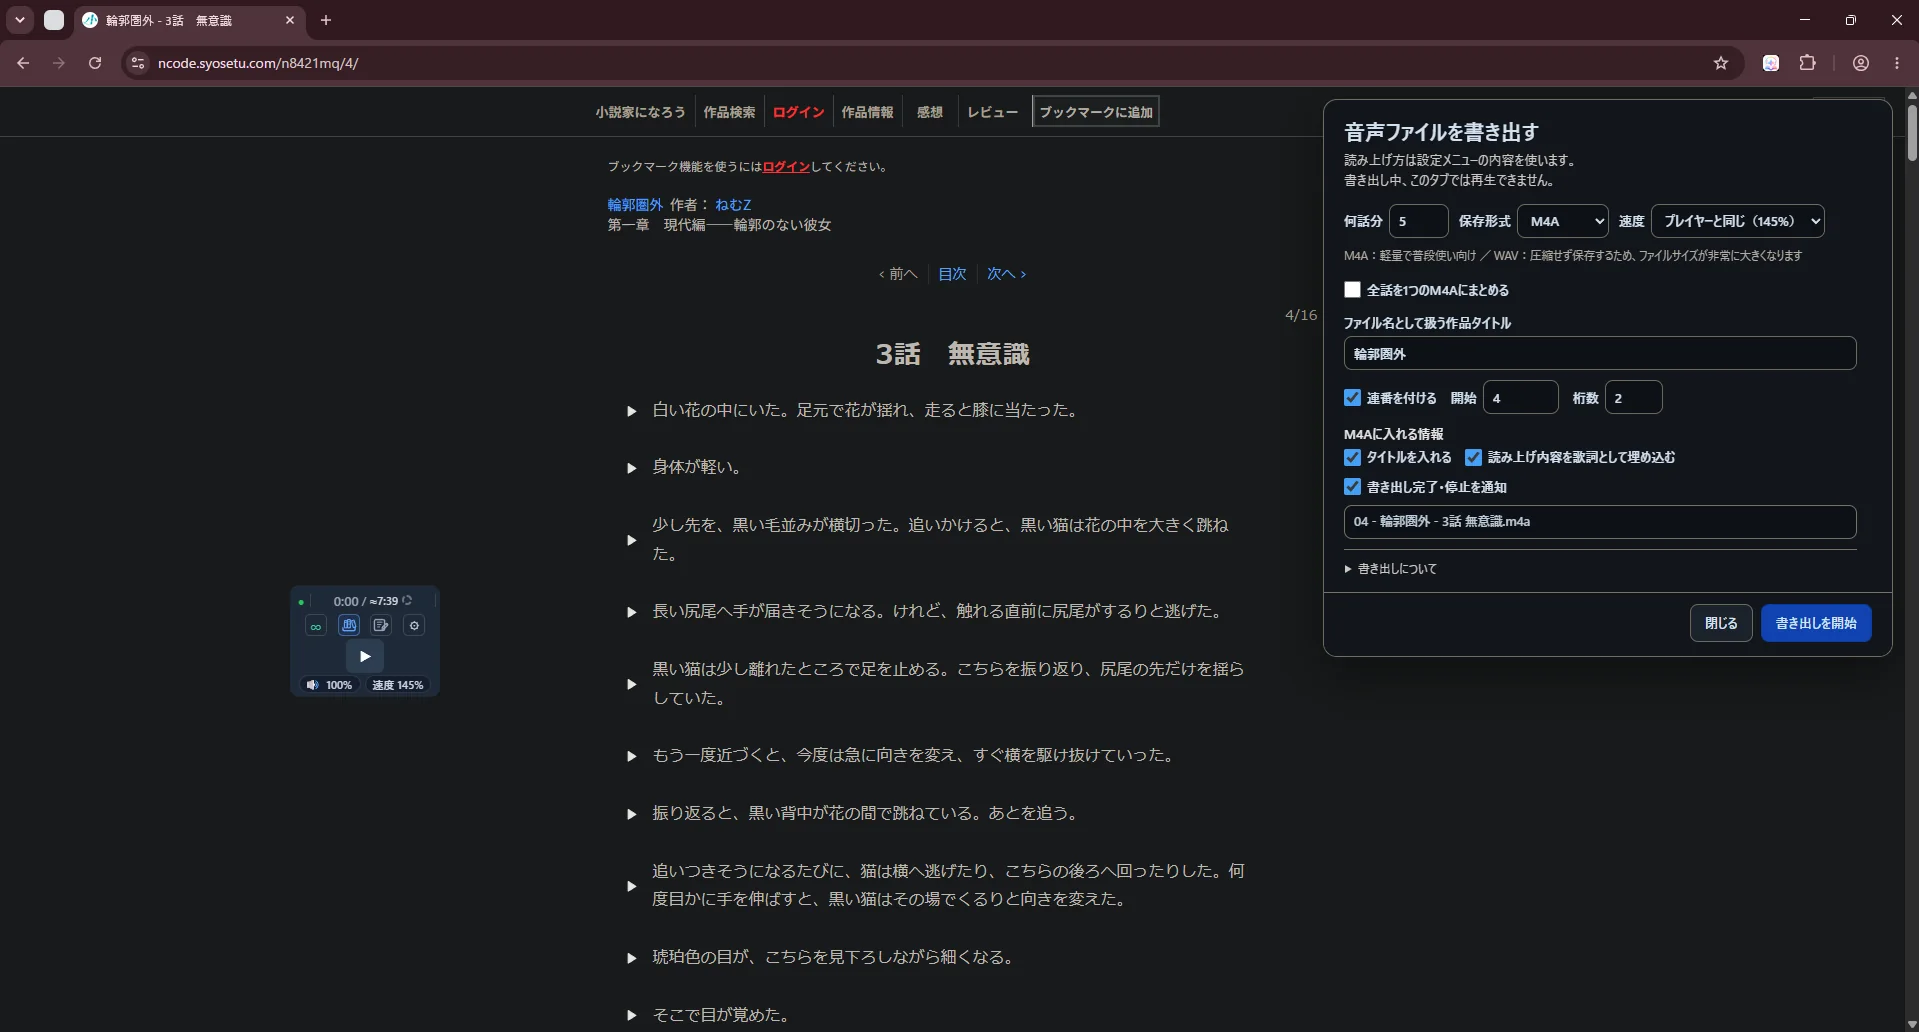Go to next chapter via 次へ link
This screenshot has height=1032, width=1919.
click(x=1006, y=274)
